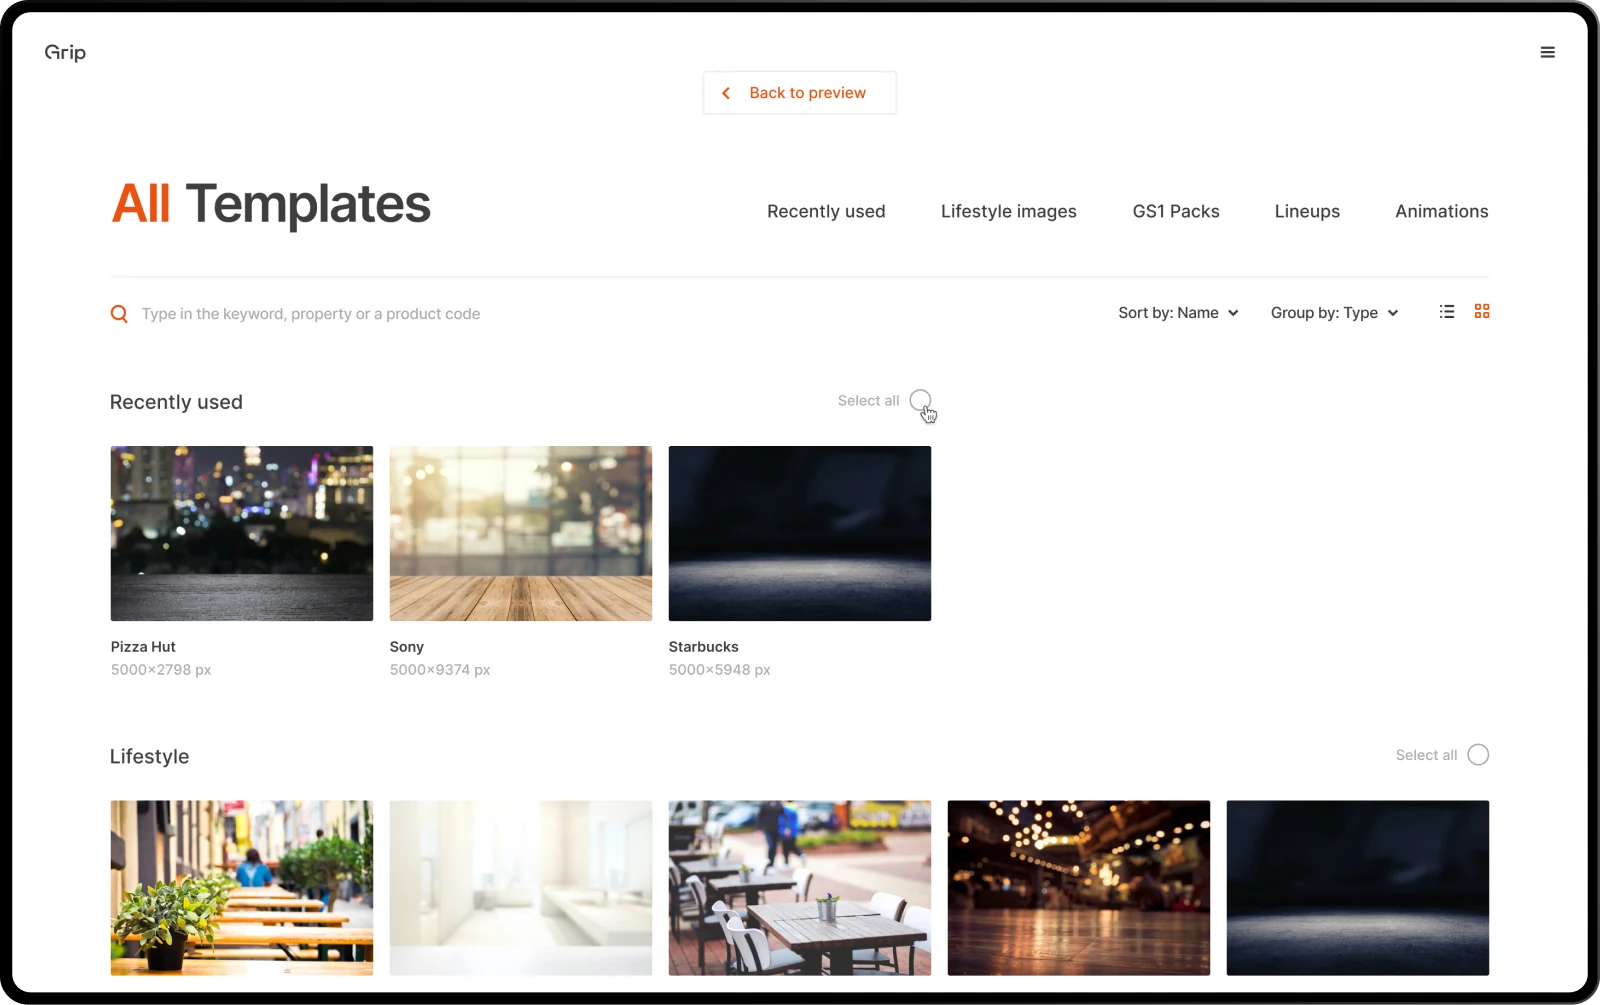The image size is (1600, 1005).
Task: Select the dark floor Lifestyle thumbnail
Action: [x=1358, y=888]
